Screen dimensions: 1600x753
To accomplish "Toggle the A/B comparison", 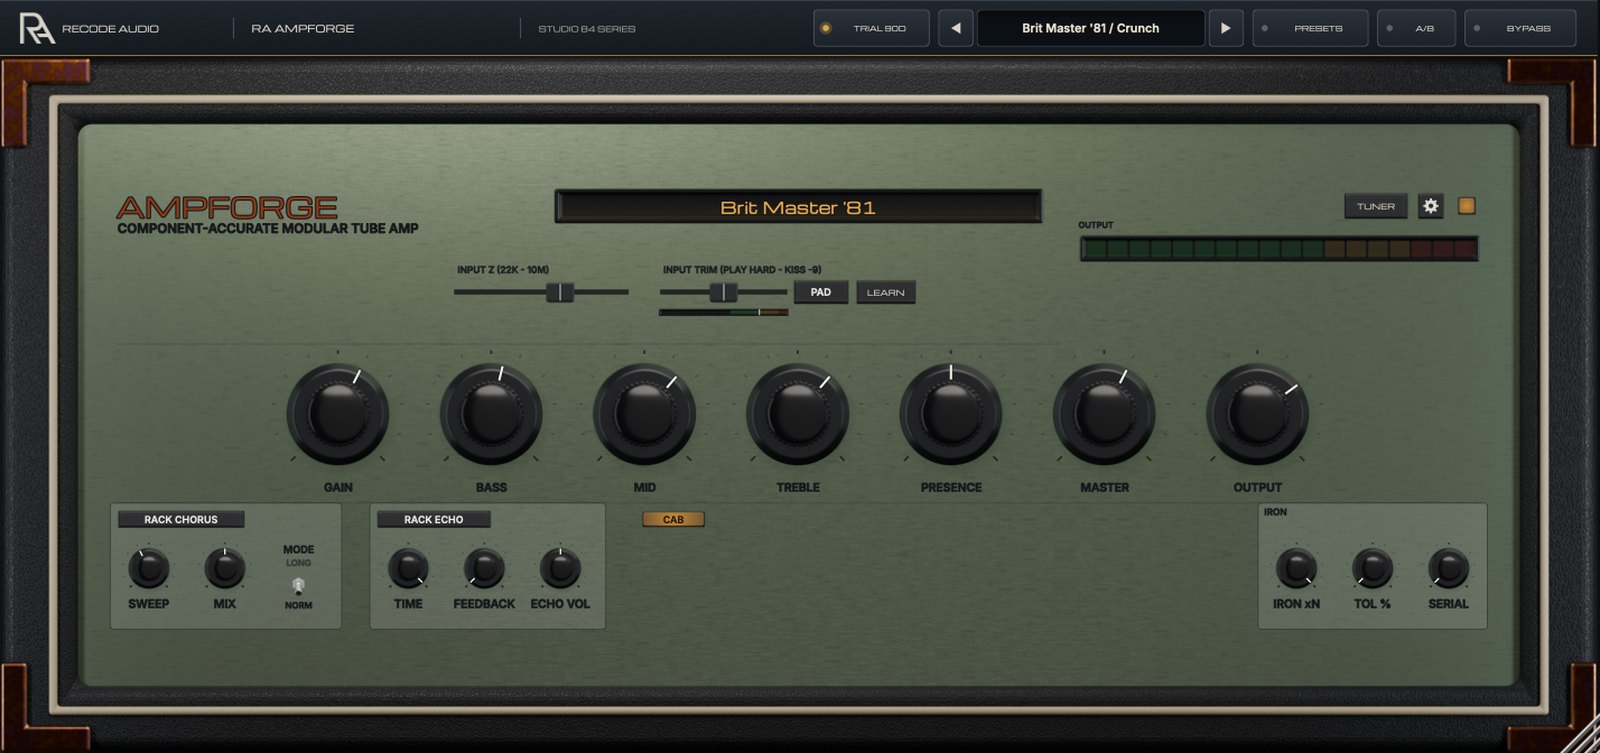I will coord(1416,28).
